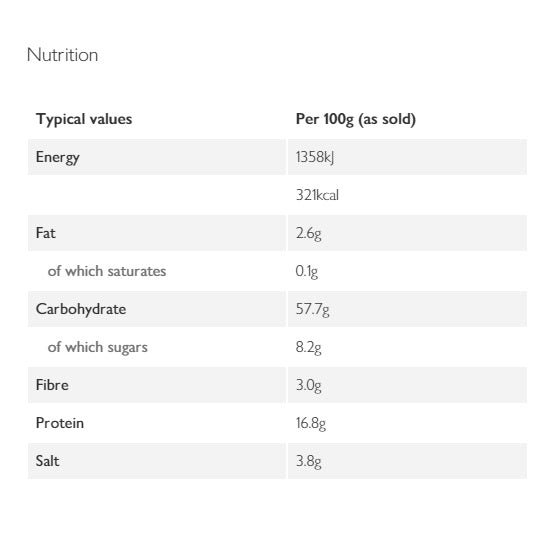Select the 3.8g salt value
Image resolution: width=560 pixels, height=560 pixels.
point(309,462)
